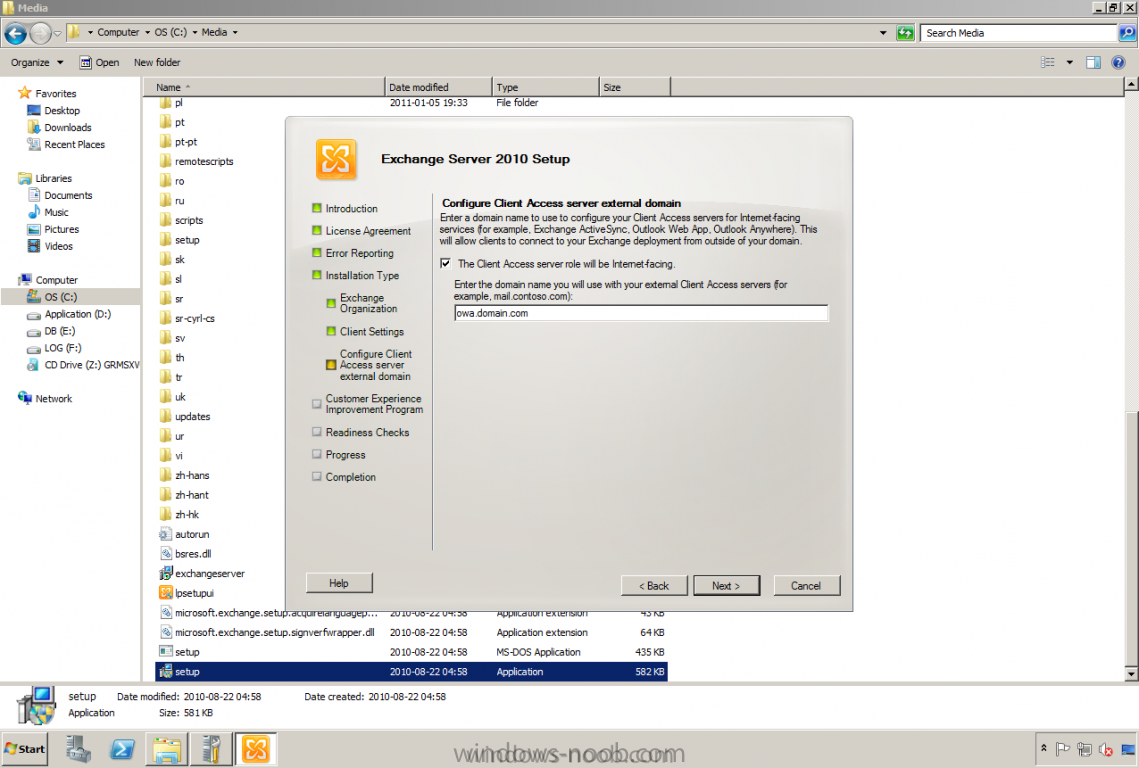Expand the OS (C:) breadcrumb dropdown arrow
This screenshot has height=768, width=1139.
195,33
